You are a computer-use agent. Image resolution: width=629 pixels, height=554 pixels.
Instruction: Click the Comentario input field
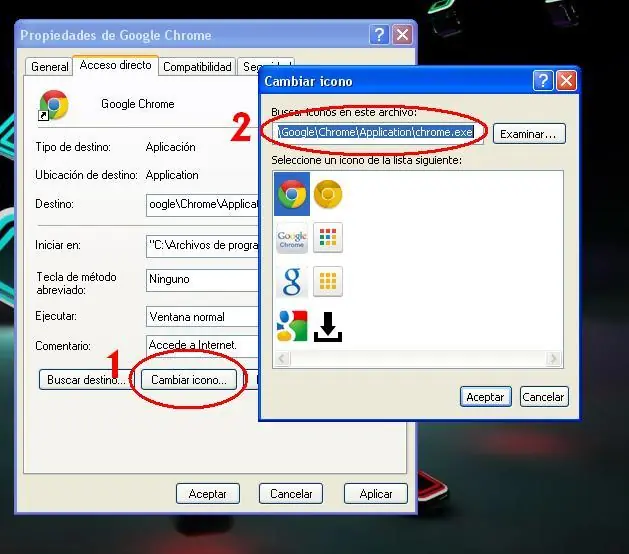point(203,345)
